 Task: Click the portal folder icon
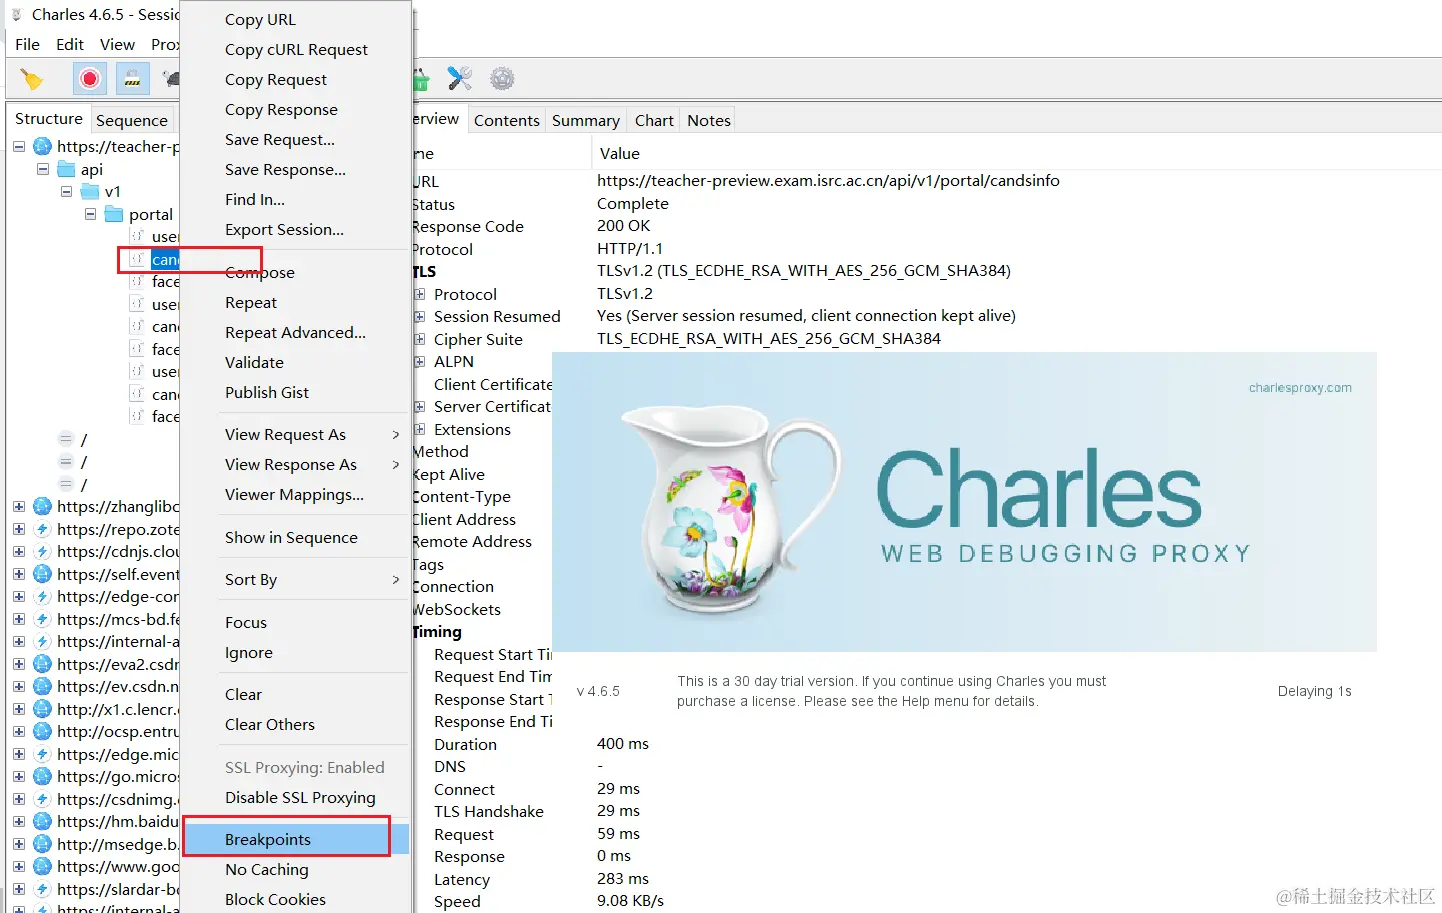pyautogui.click(x=114, y=214)
